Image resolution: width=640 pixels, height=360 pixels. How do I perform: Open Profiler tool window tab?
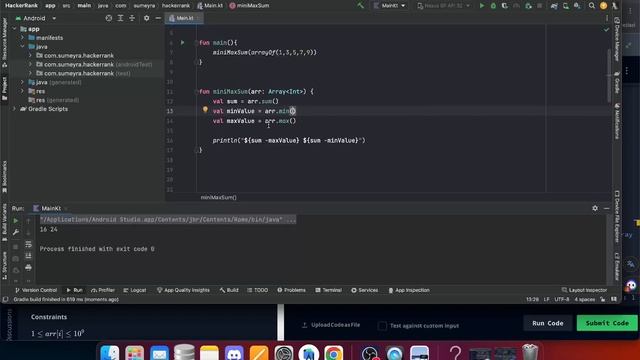103,290
